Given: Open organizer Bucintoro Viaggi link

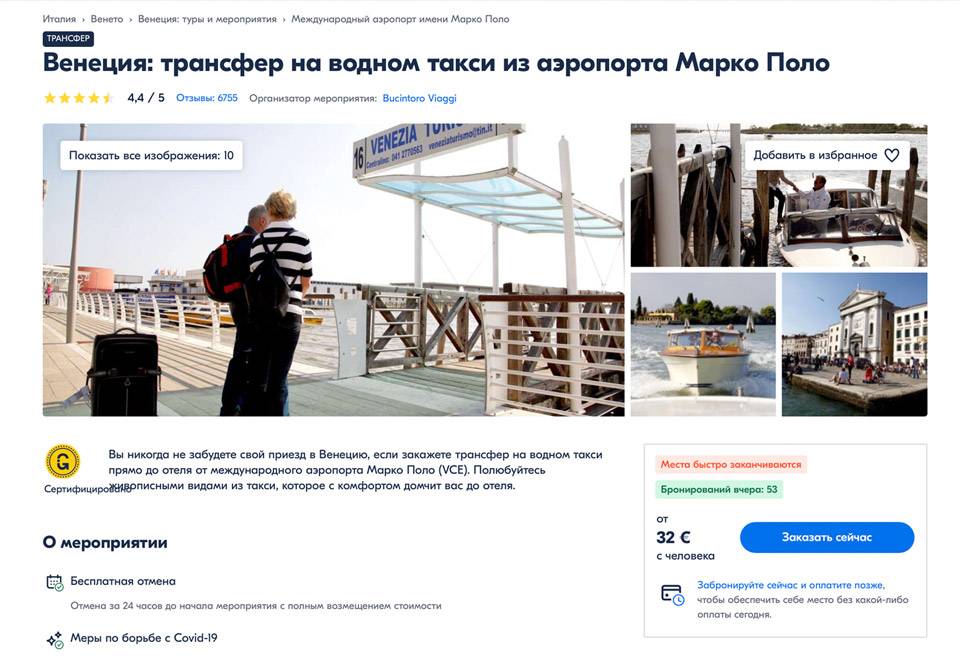Looking at the screenshot, I should click(419, 98).
